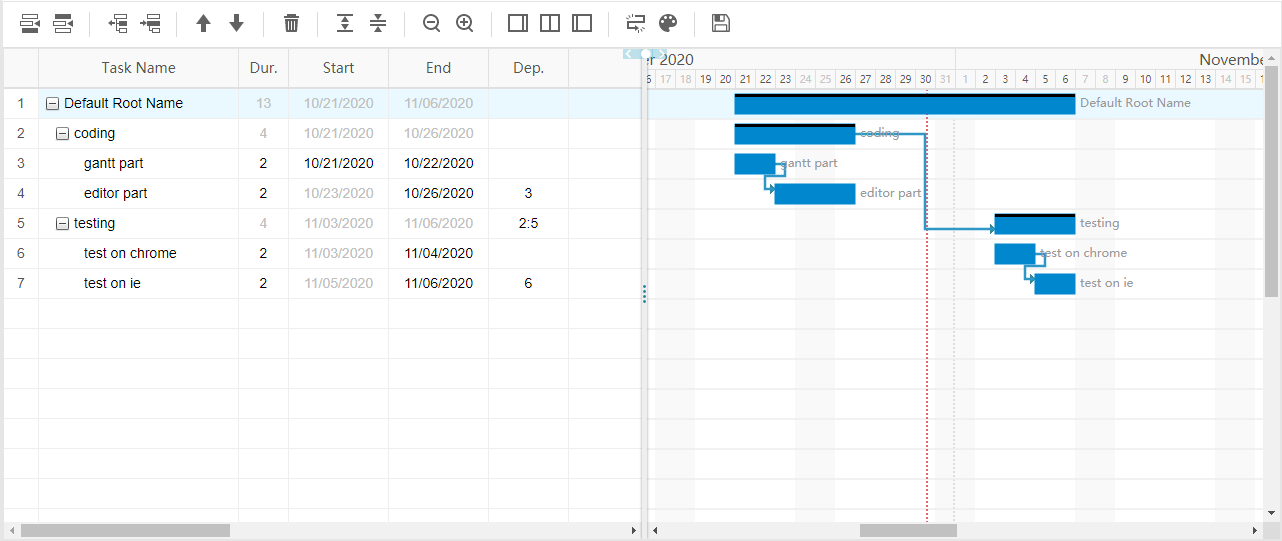This screenshot has height=541, width=1282.
Task: Show only the task grid panel layout
Action: coord(517,23)
